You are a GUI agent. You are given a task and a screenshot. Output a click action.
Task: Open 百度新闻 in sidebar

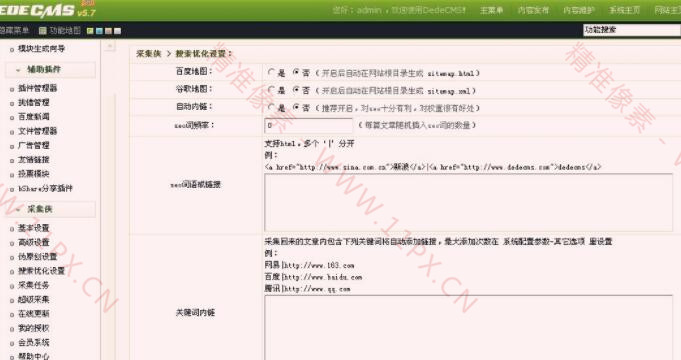33,117
